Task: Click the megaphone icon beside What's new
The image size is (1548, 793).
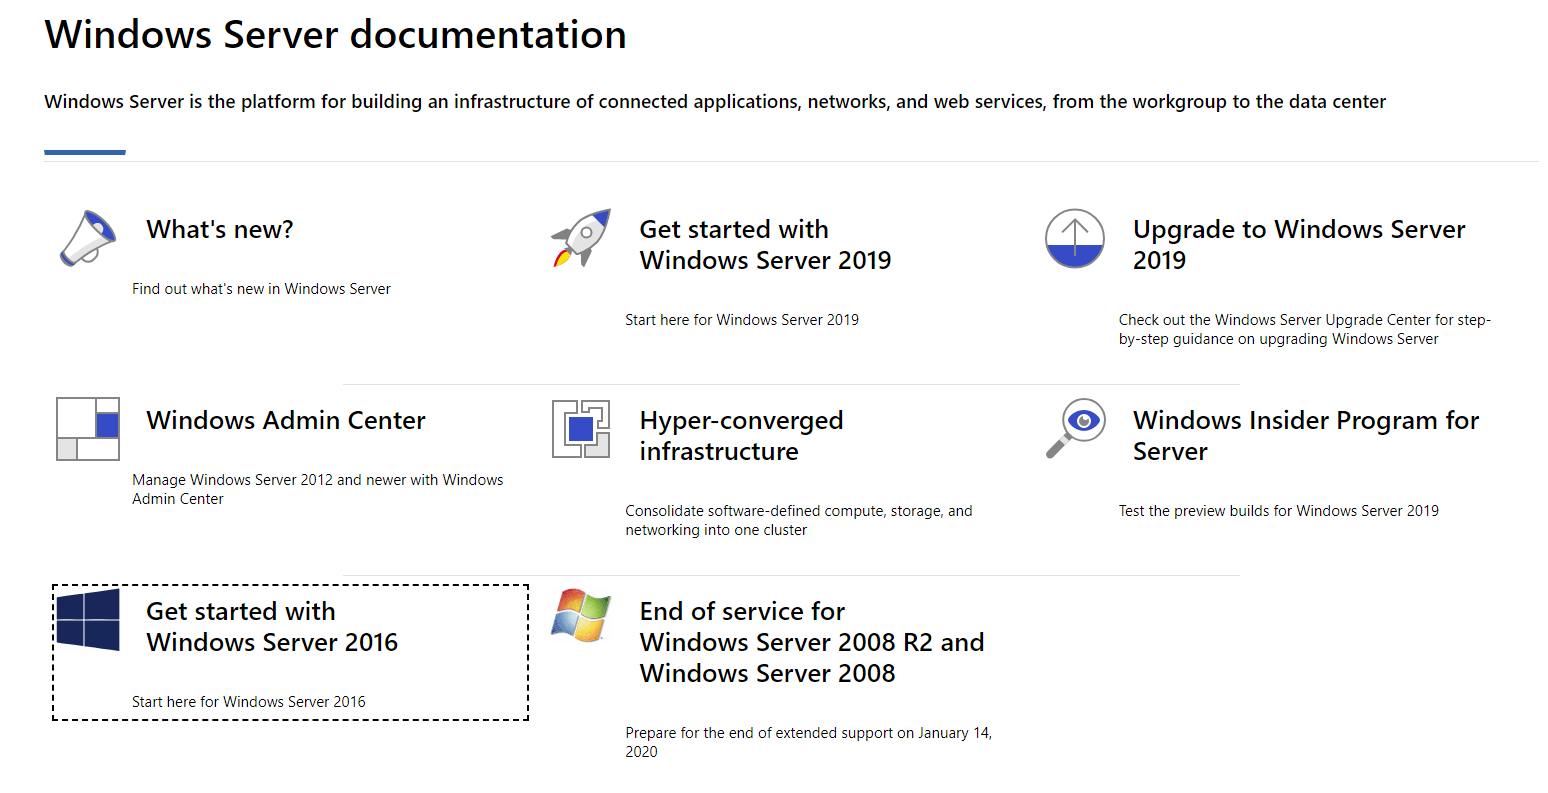Action: coord(88,238)
